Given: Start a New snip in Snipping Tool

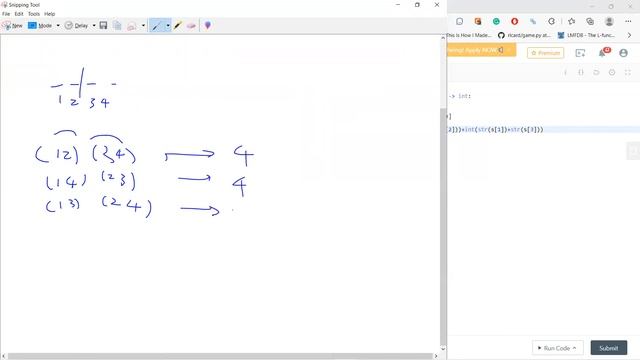Looking at the screenshot, I should point(12,25).
